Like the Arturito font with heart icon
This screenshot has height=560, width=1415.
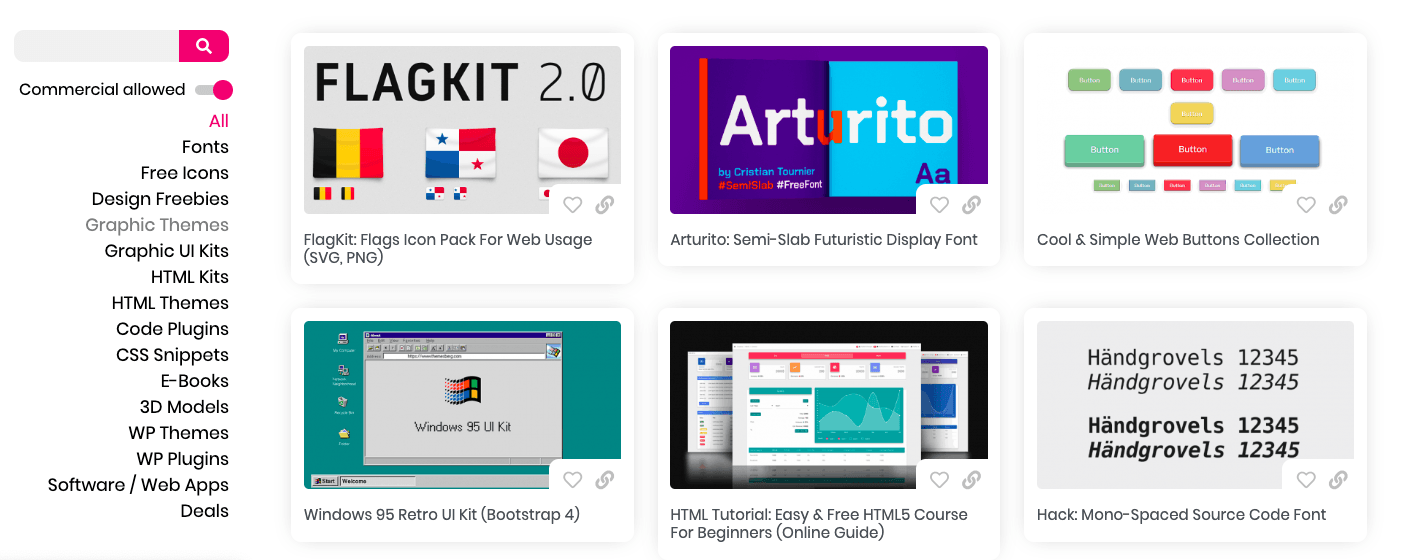point(939,205)
